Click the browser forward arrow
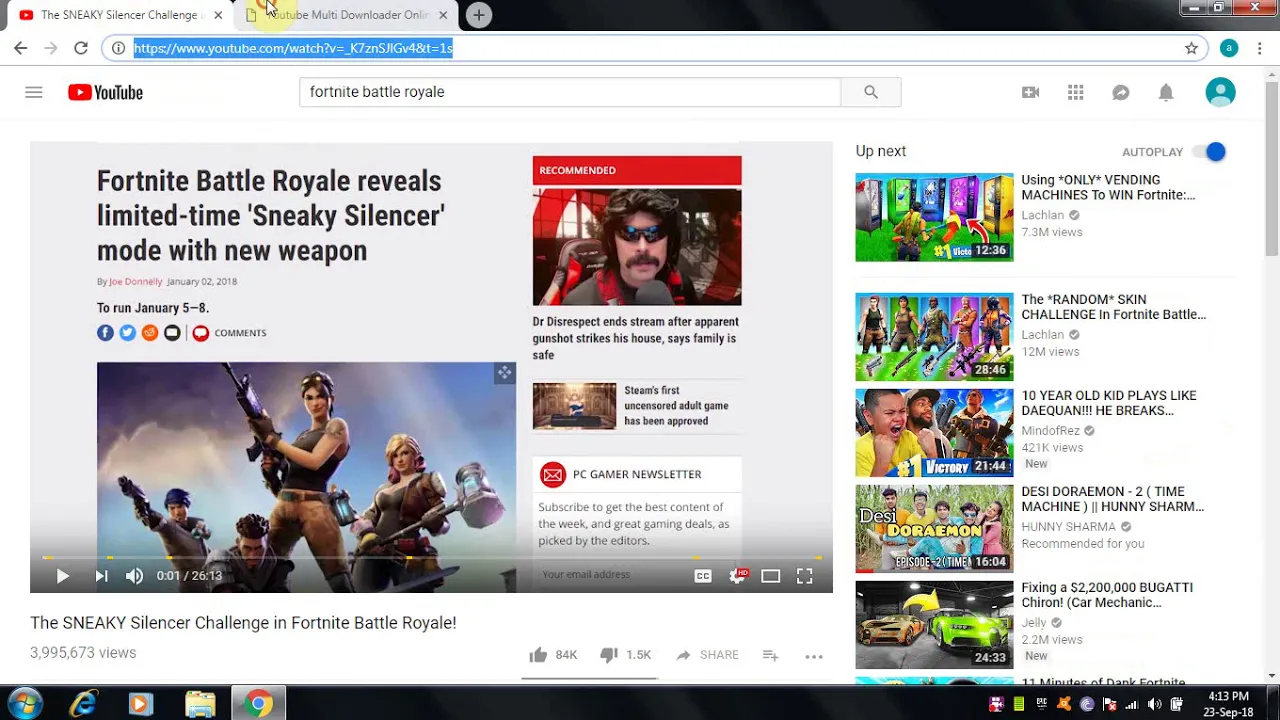 (x=51, y=48)
